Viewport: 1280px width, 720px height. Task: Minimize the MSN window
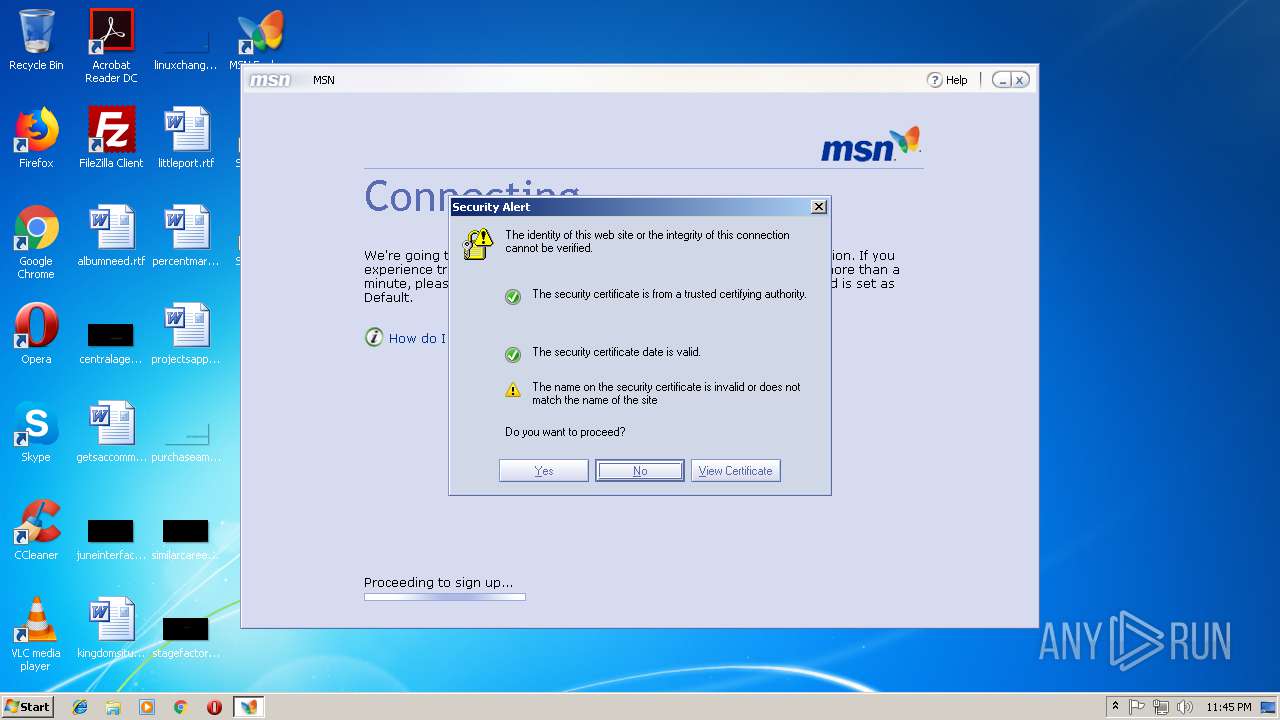[1001, 80]
